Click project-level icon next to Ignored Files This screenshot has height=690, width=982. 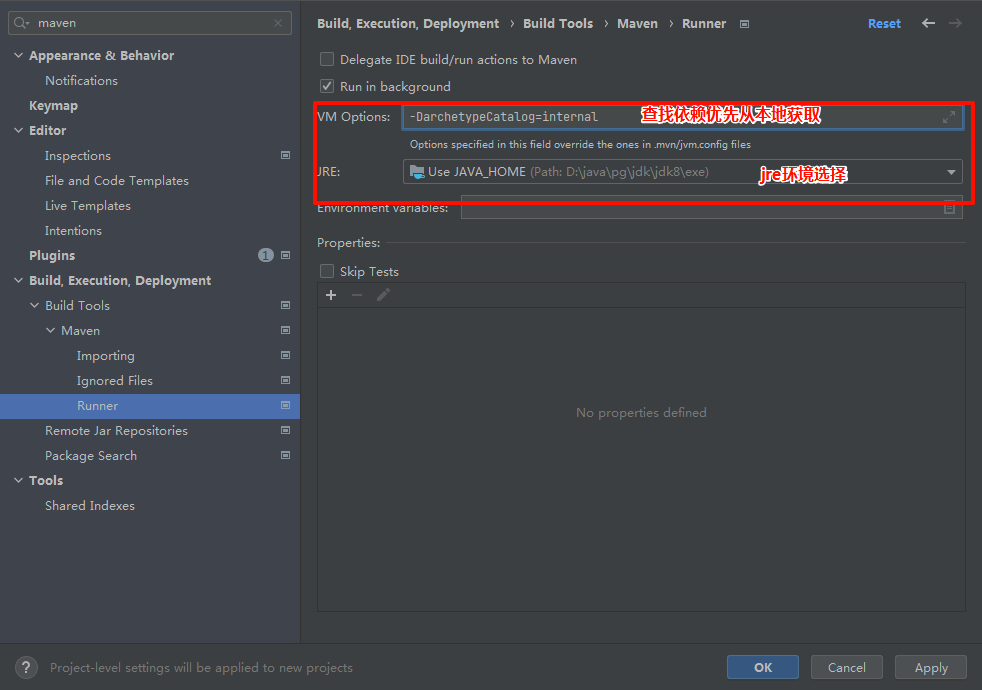[286, 381]
